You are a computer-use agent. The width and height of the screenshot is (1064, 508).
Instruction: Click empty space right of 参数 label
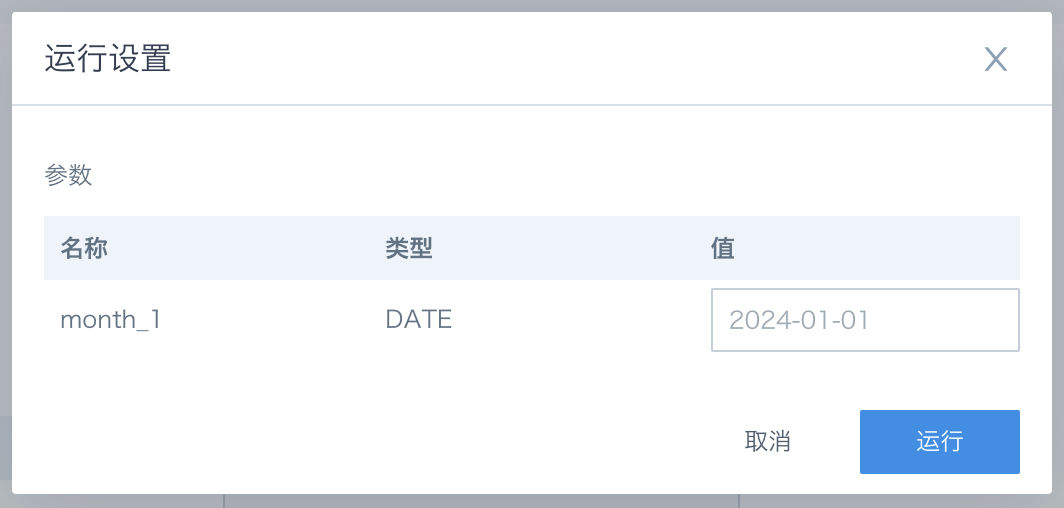pos(543,176)
